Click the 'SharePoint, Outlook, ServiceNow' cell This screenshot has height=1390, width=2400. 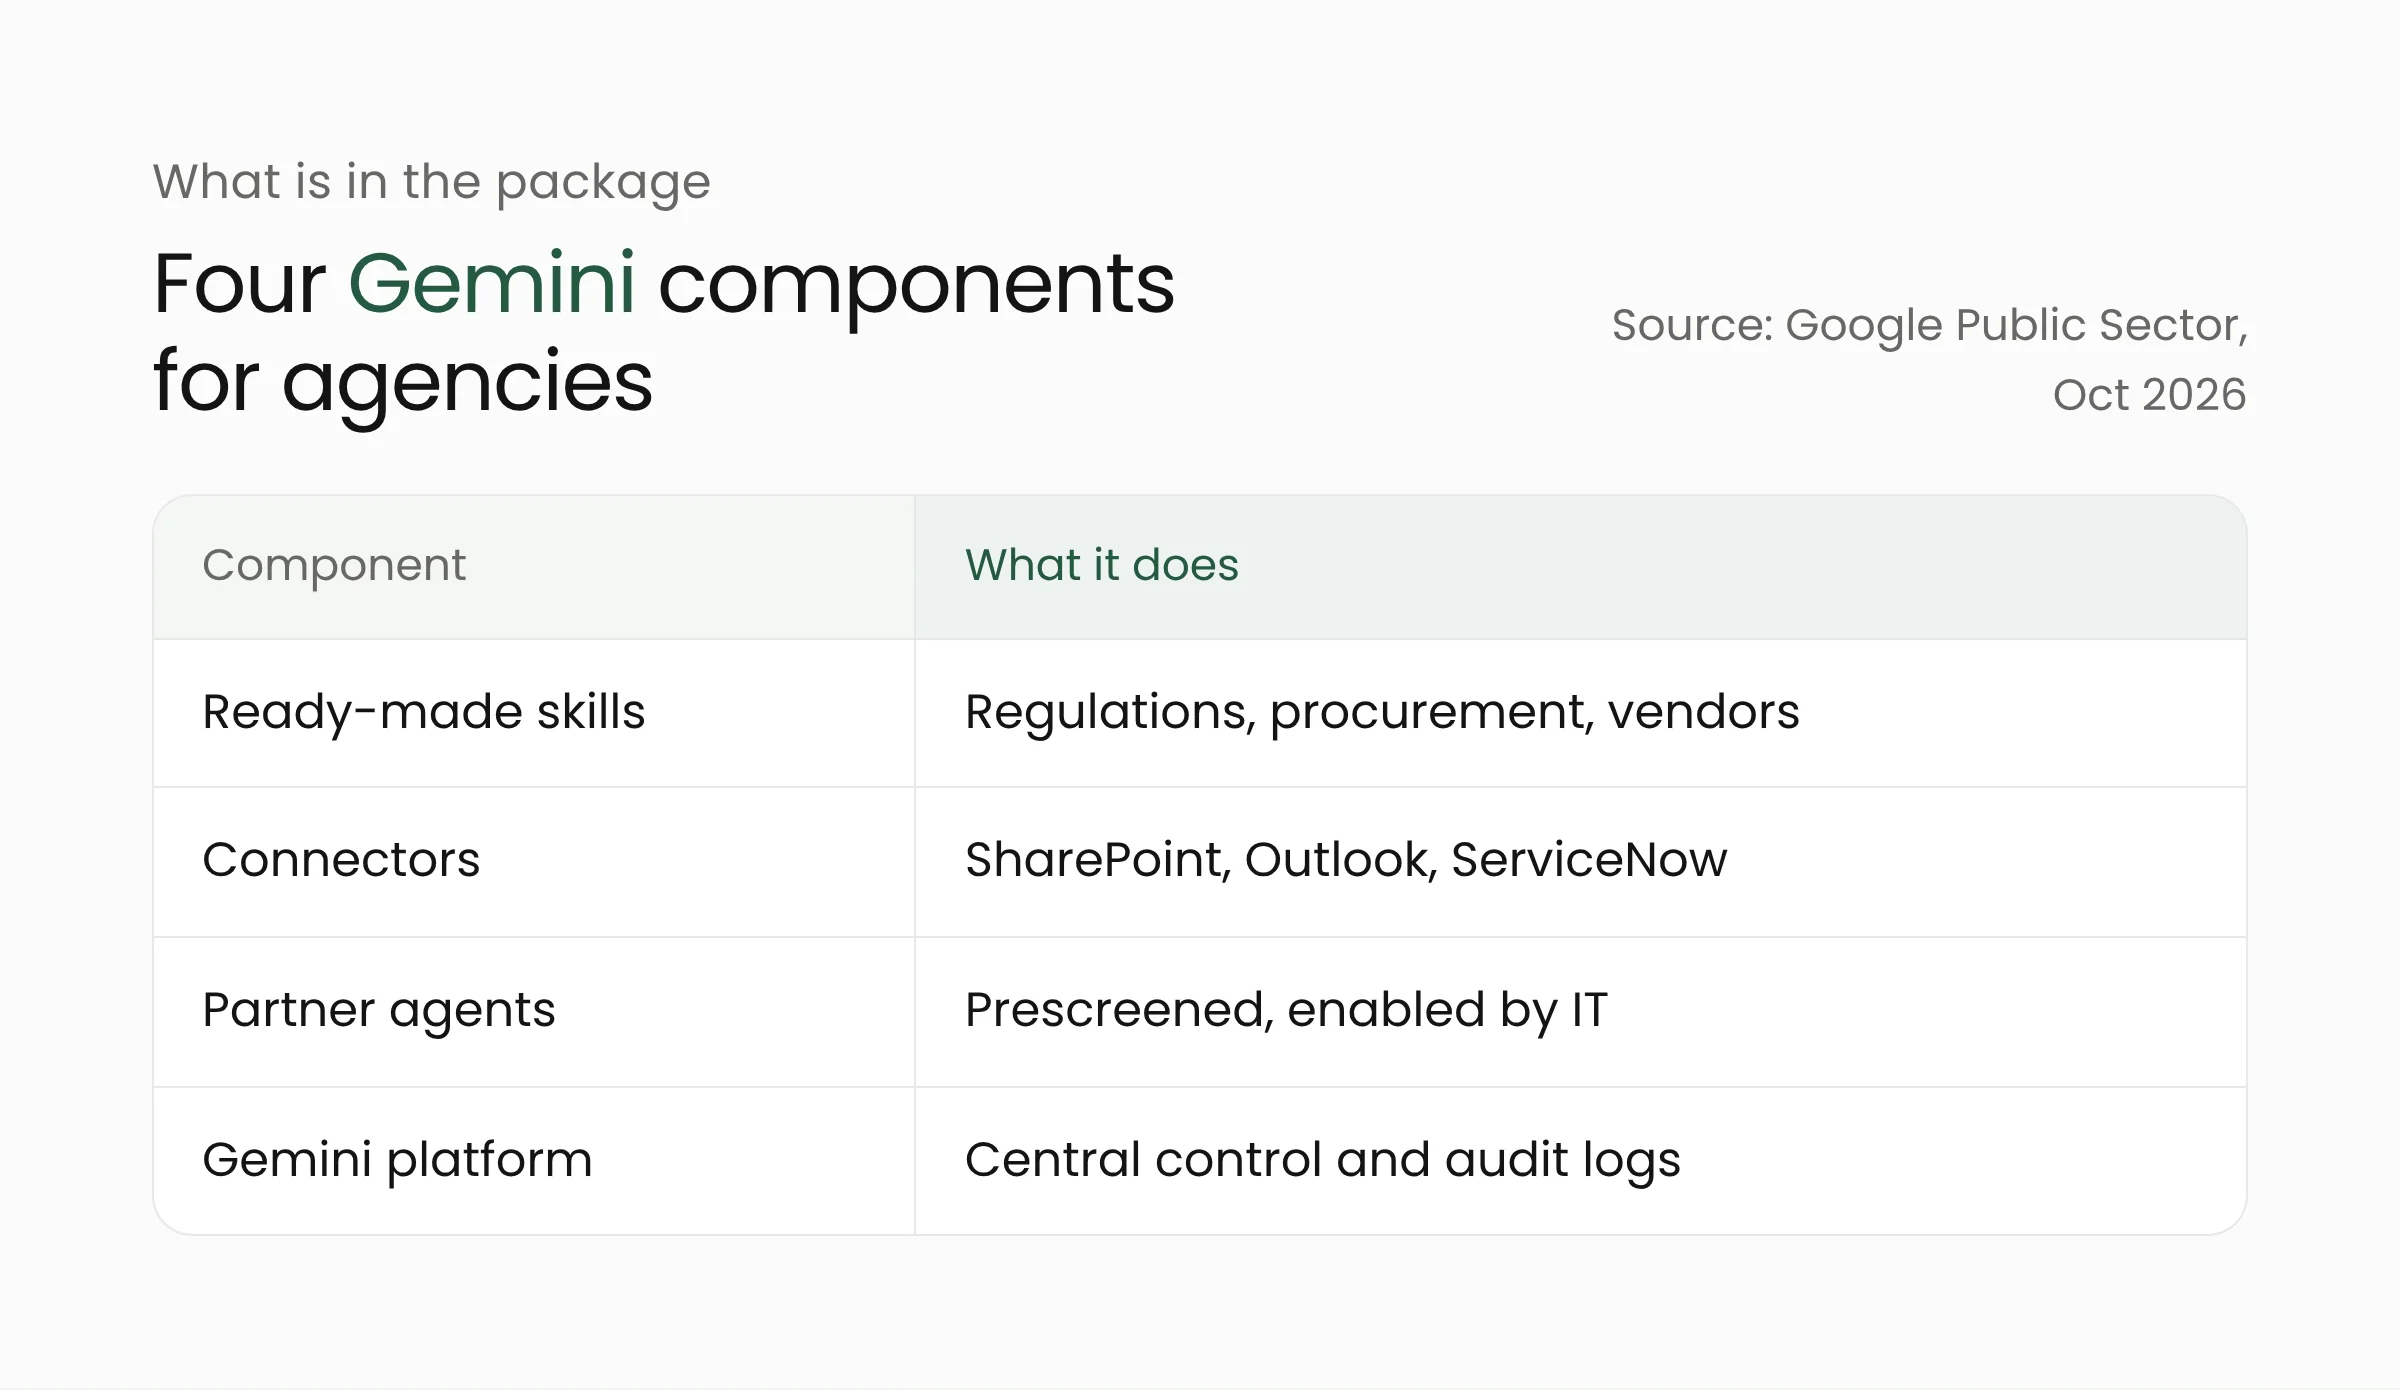1581,862
